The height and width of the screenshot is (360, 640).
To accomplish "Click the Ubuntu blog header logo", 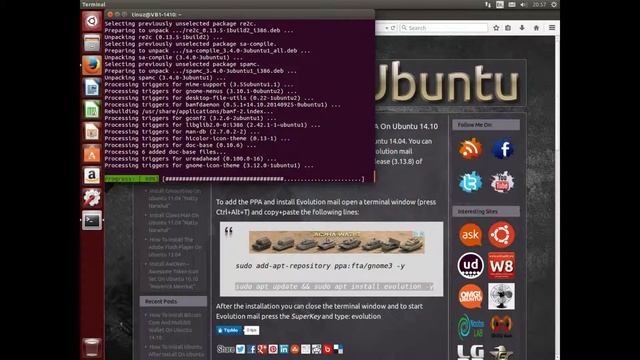I will [448, 82].
